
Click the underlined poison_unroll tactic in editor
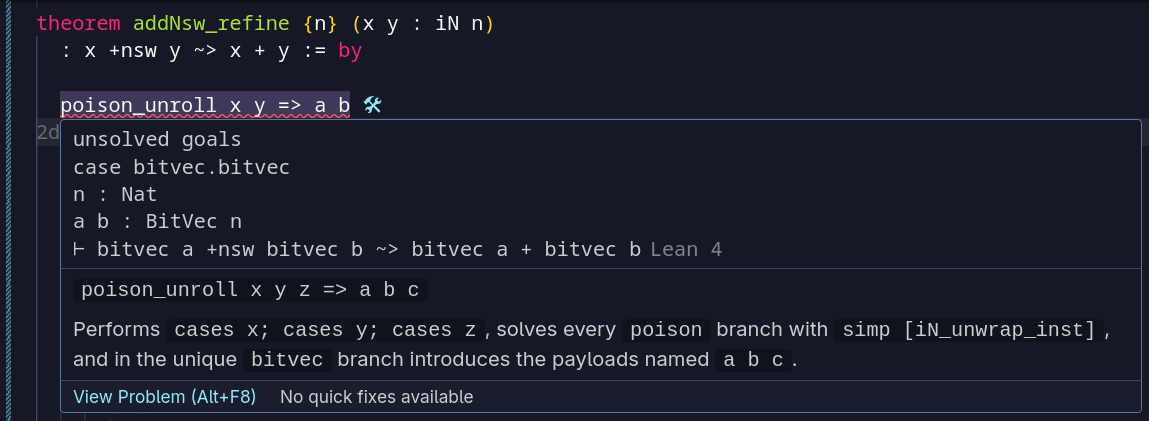204,105
